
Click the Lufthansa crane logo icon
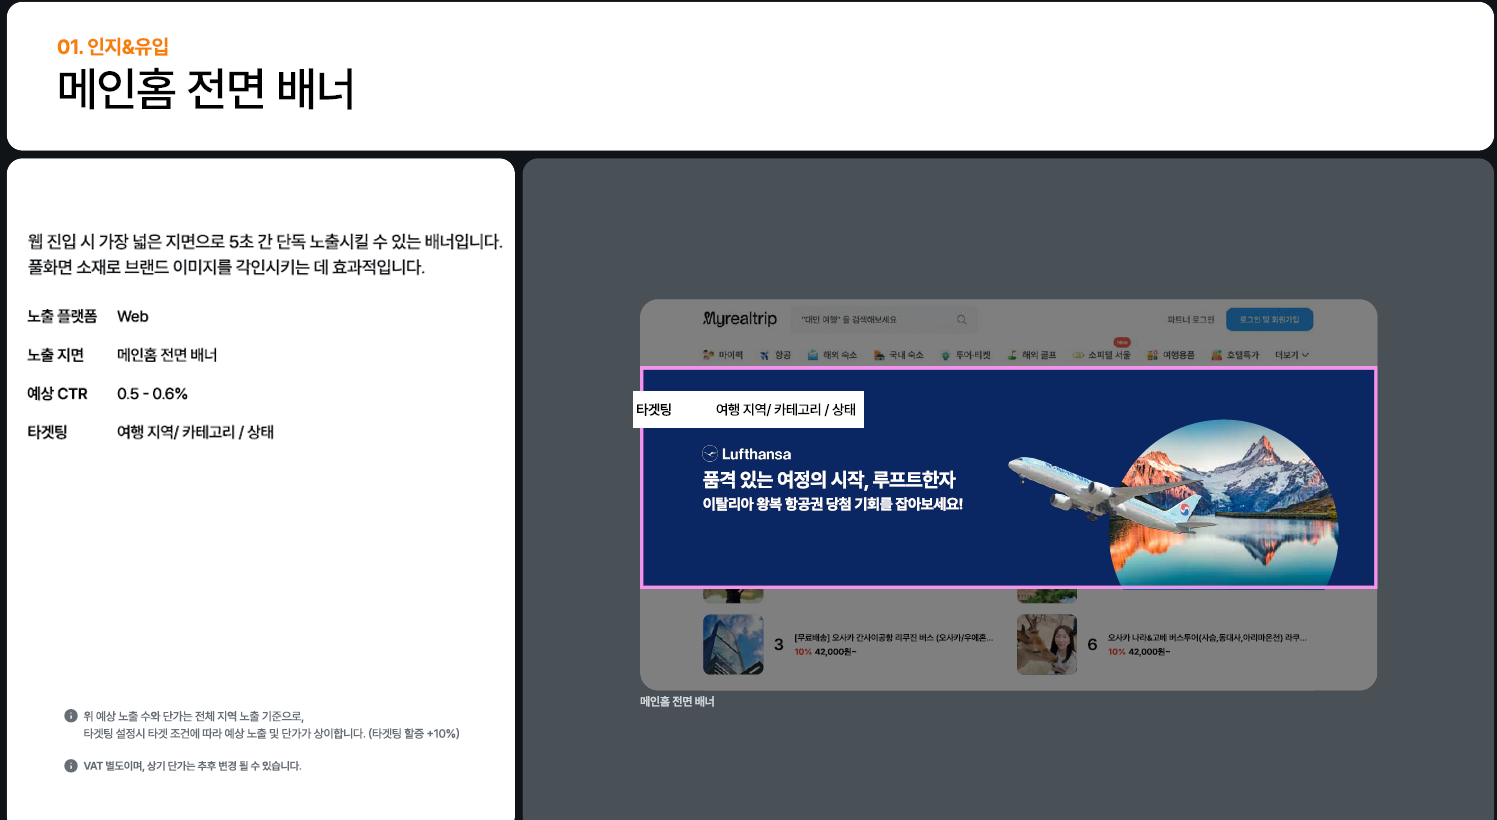pos(710,453)
